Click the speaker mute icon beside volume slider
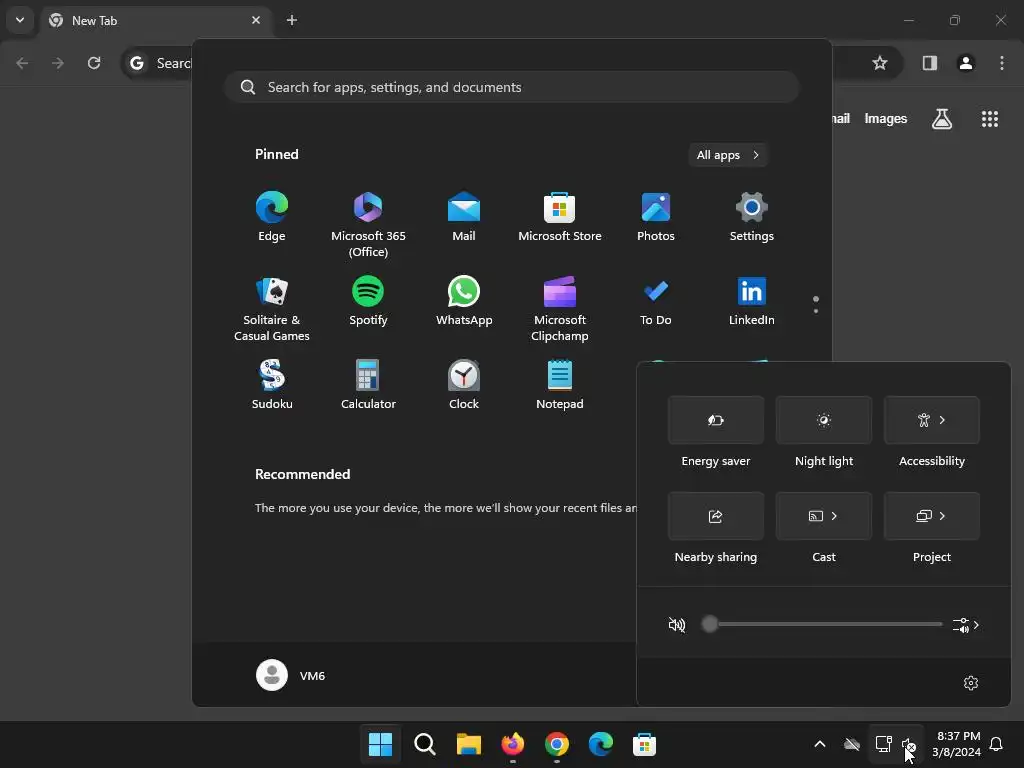 pos(677,625)
